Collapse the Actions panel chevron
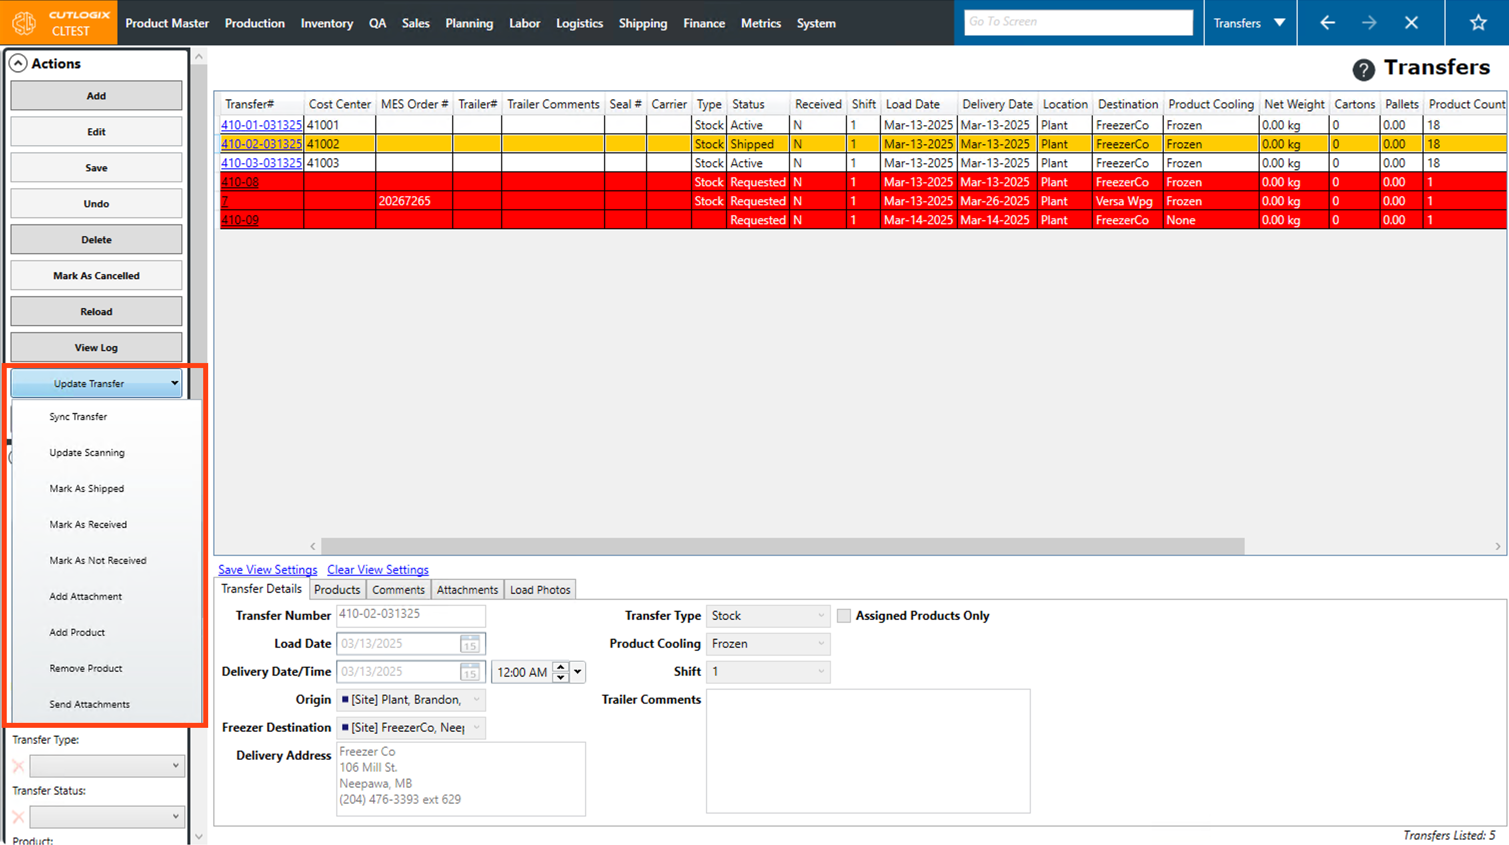 18,63
